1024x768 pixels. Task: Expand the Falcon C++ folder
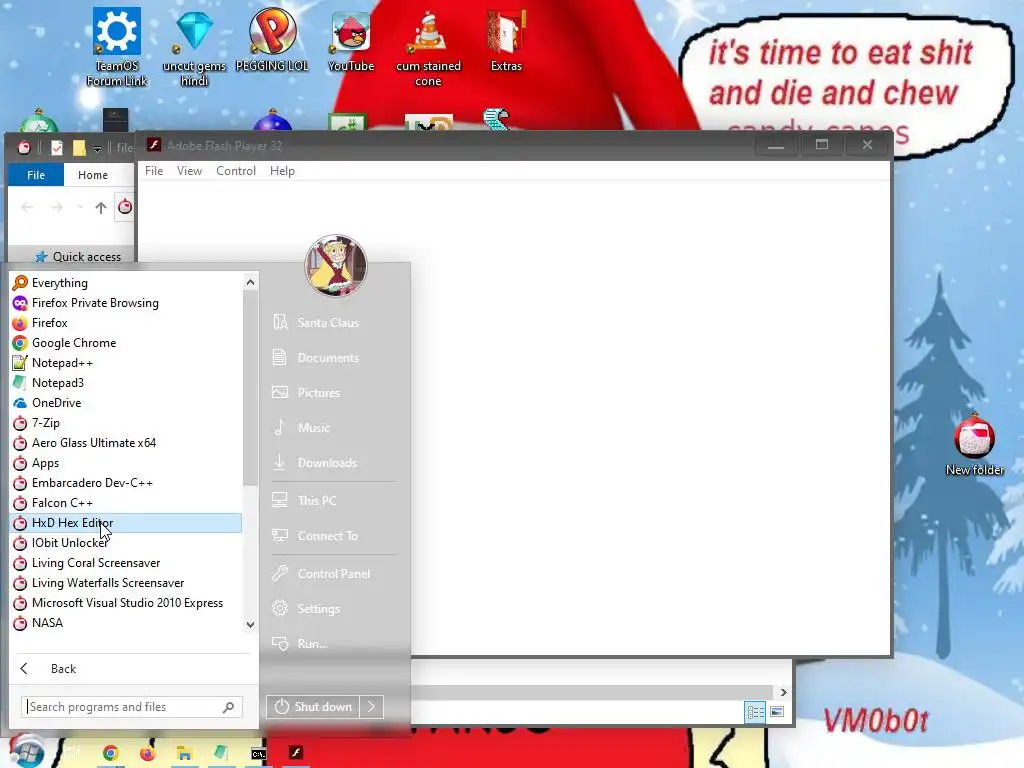[125, 503]
